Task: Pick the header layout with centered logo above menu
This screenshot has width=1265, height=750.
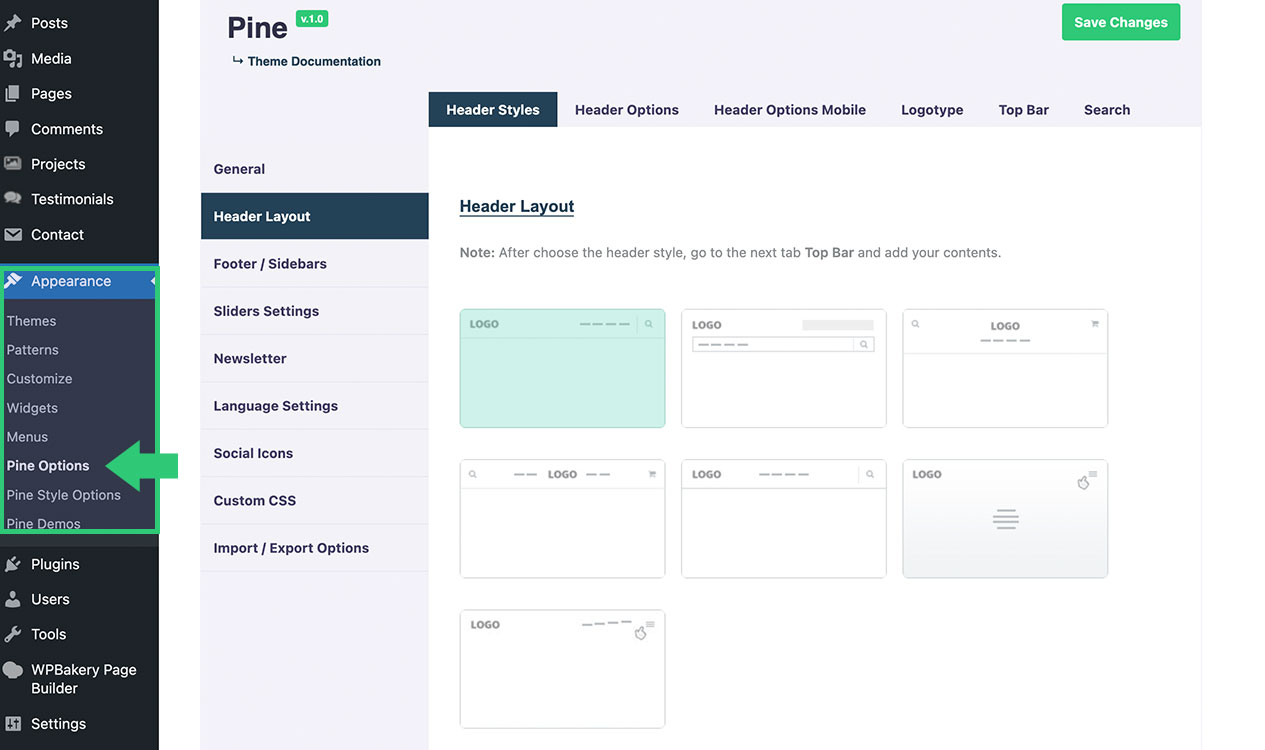Action: click(x=1005, y=368)
